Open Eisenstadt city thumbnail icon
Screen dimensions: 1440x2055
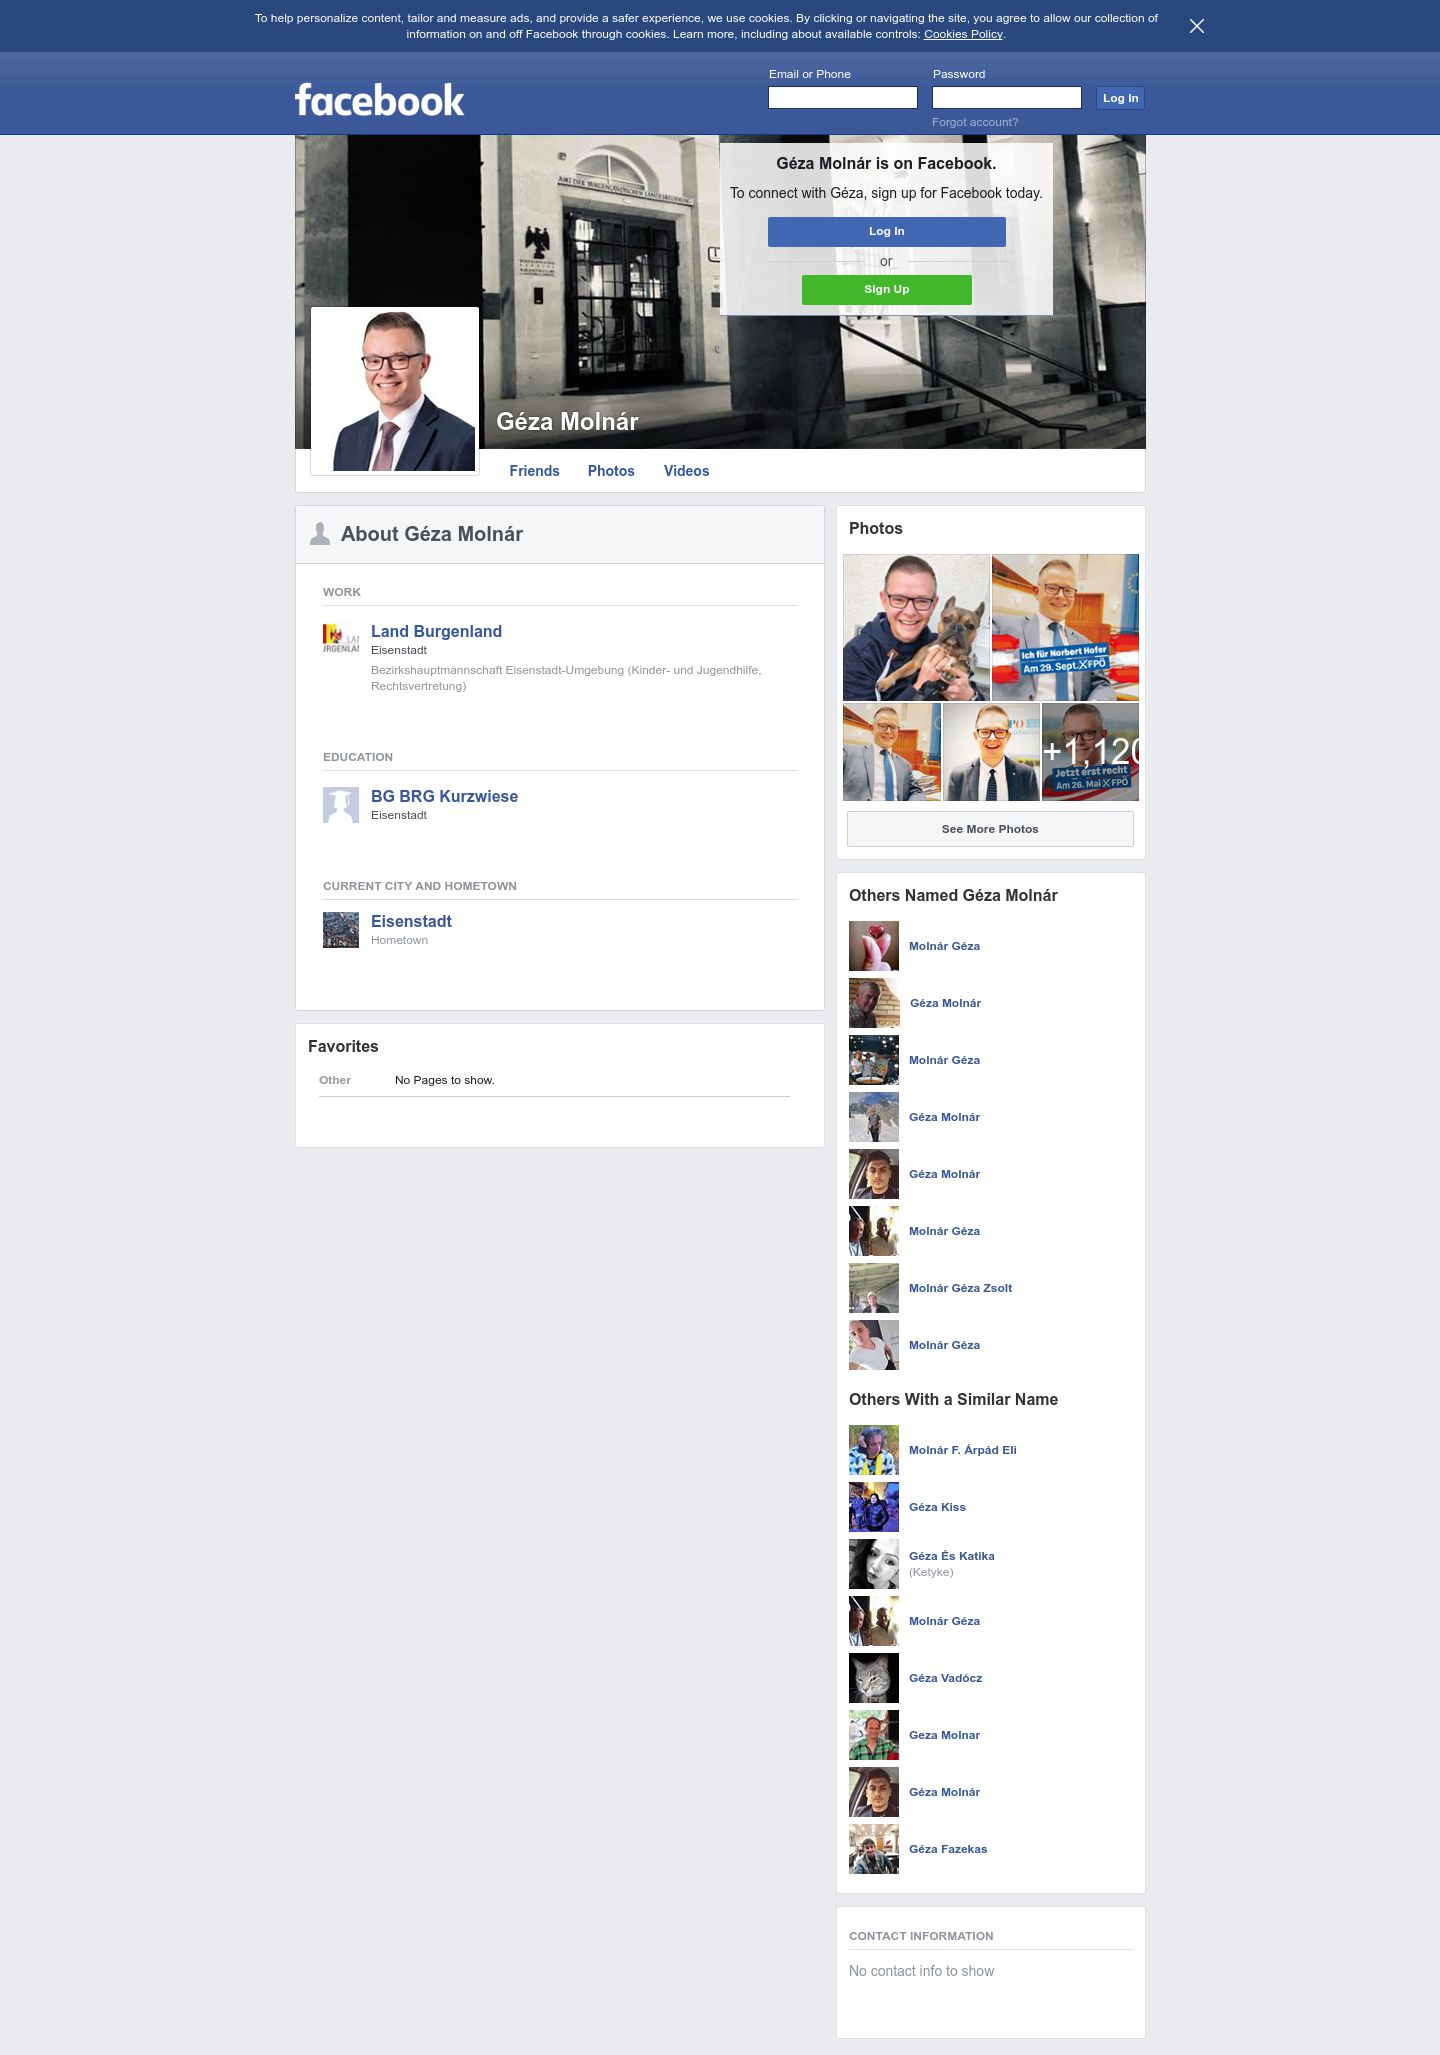(x=341, y=930)
